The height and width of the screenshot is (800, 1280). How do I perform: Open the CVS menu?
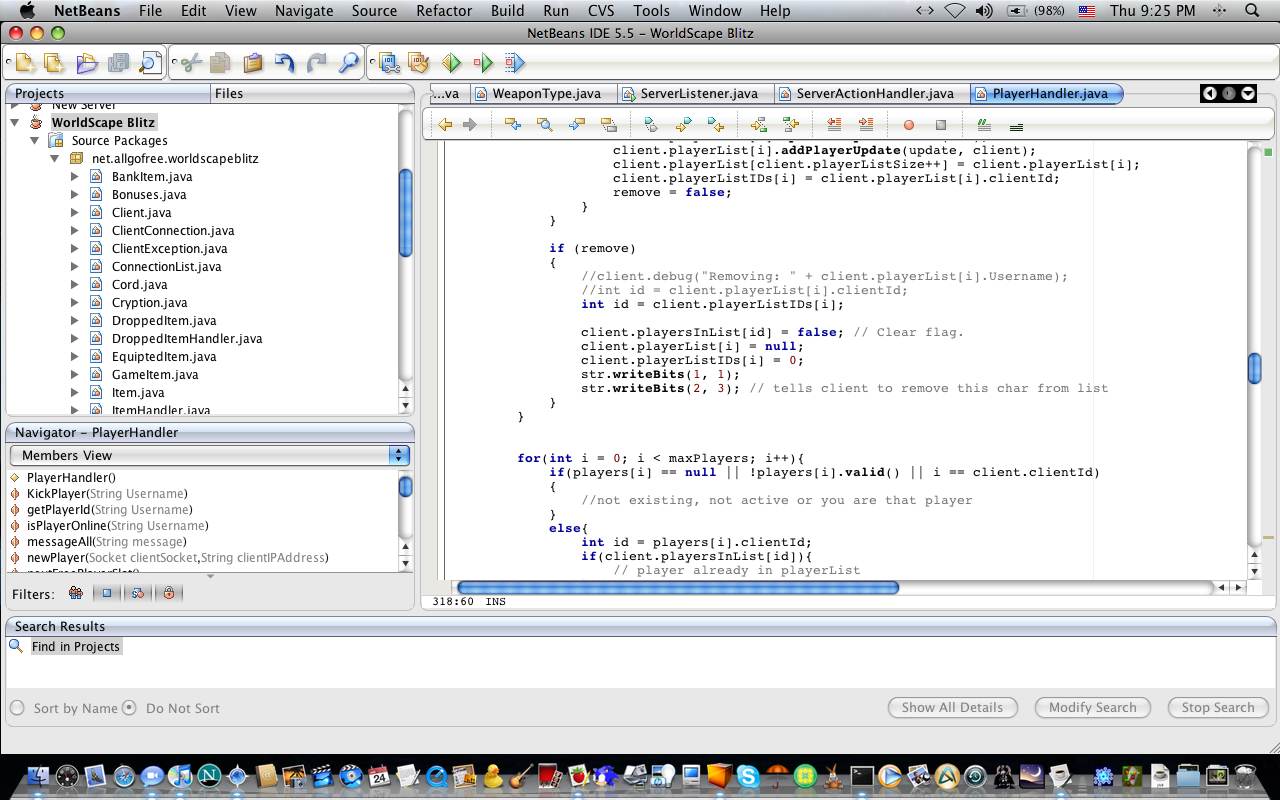click(601, 10)
